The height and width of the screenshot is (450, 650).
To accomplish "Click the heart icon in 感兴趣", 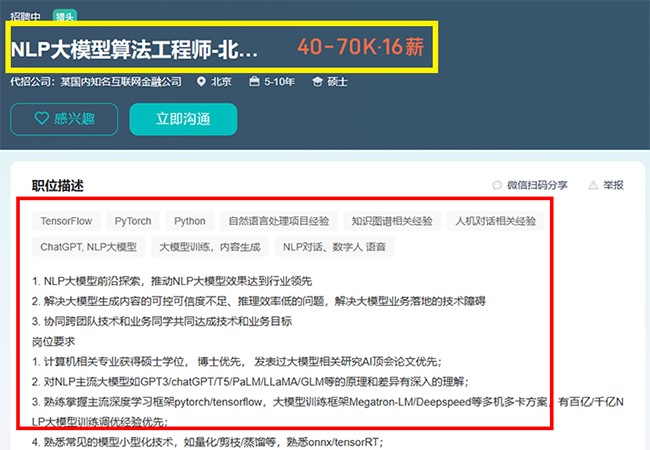I will (41, 119).
